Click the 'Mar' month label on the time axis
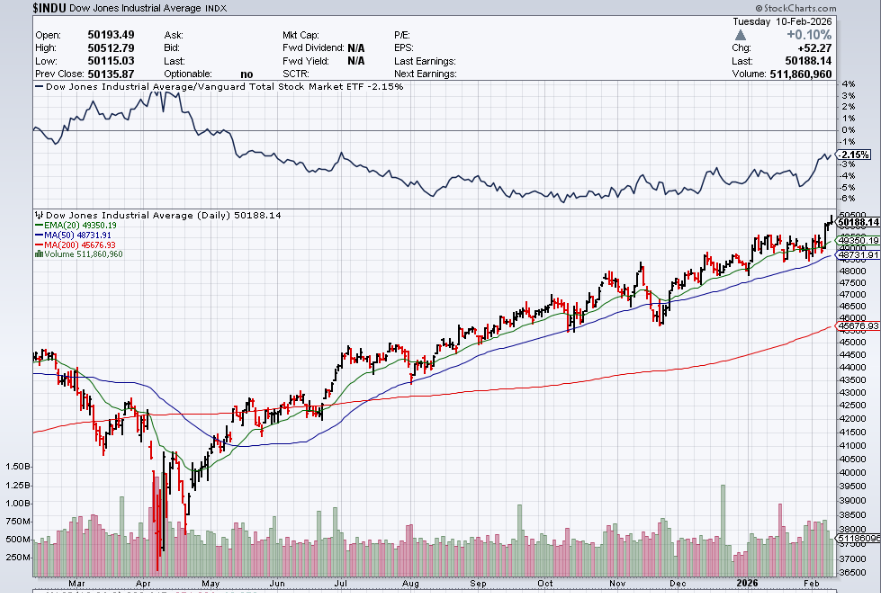The image size is (882, 593). pos(76,583)
